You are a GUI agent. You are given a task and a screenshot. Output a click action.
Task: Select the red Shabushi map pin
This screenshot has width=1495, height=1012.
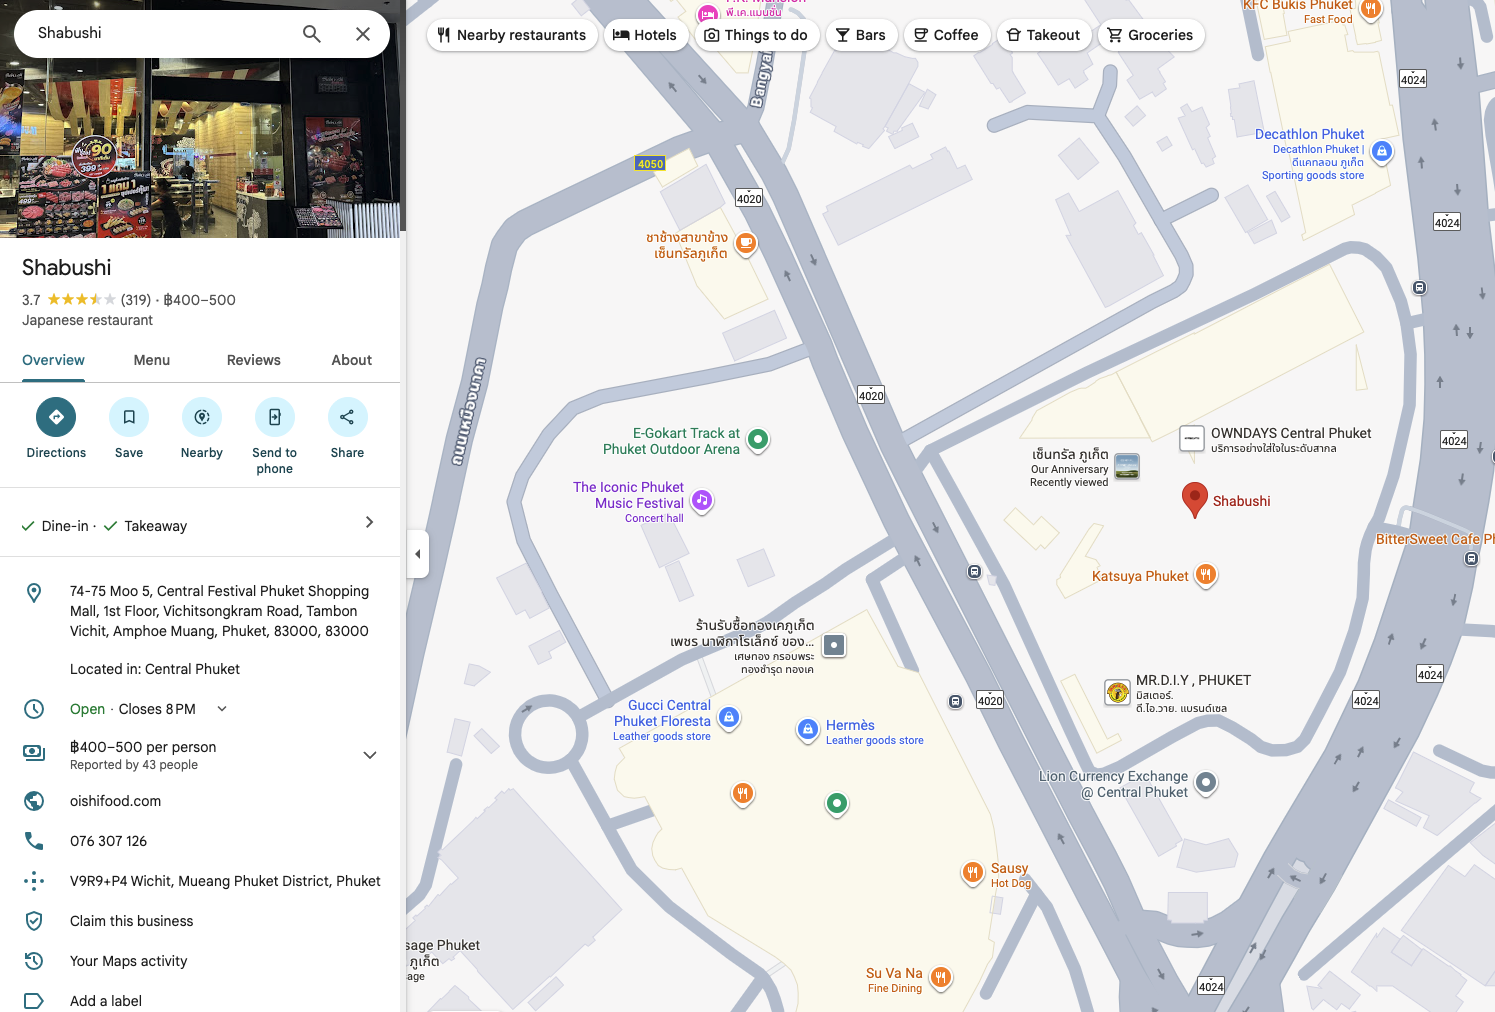coord(1194,500)
